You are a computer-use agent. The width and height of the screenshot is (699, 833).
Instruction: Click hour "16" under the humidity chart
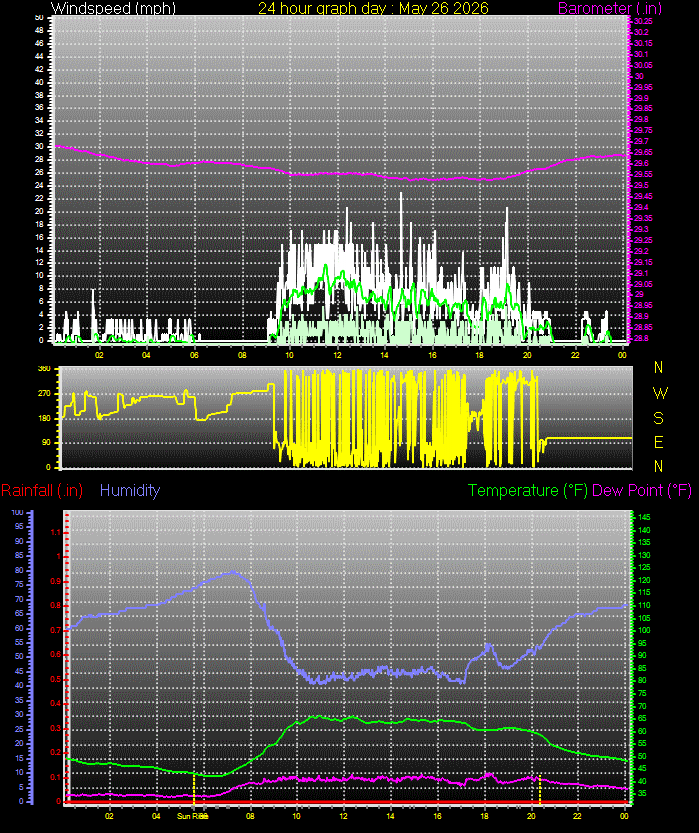(437, 816)
